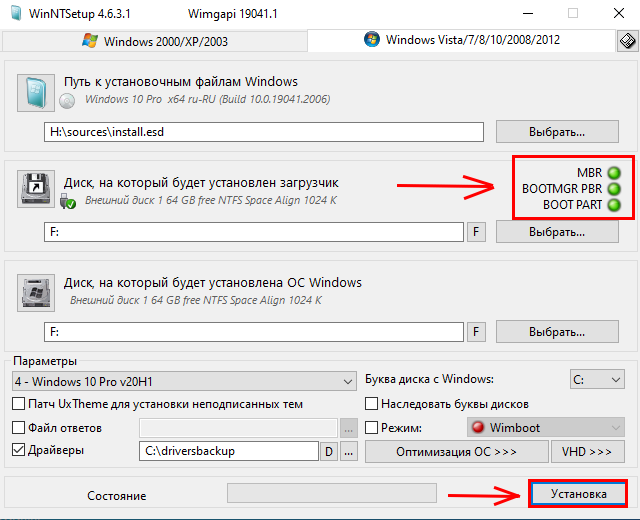Toggle the Режим checkbox
The image size is (640, 520).
coord(371,427)
